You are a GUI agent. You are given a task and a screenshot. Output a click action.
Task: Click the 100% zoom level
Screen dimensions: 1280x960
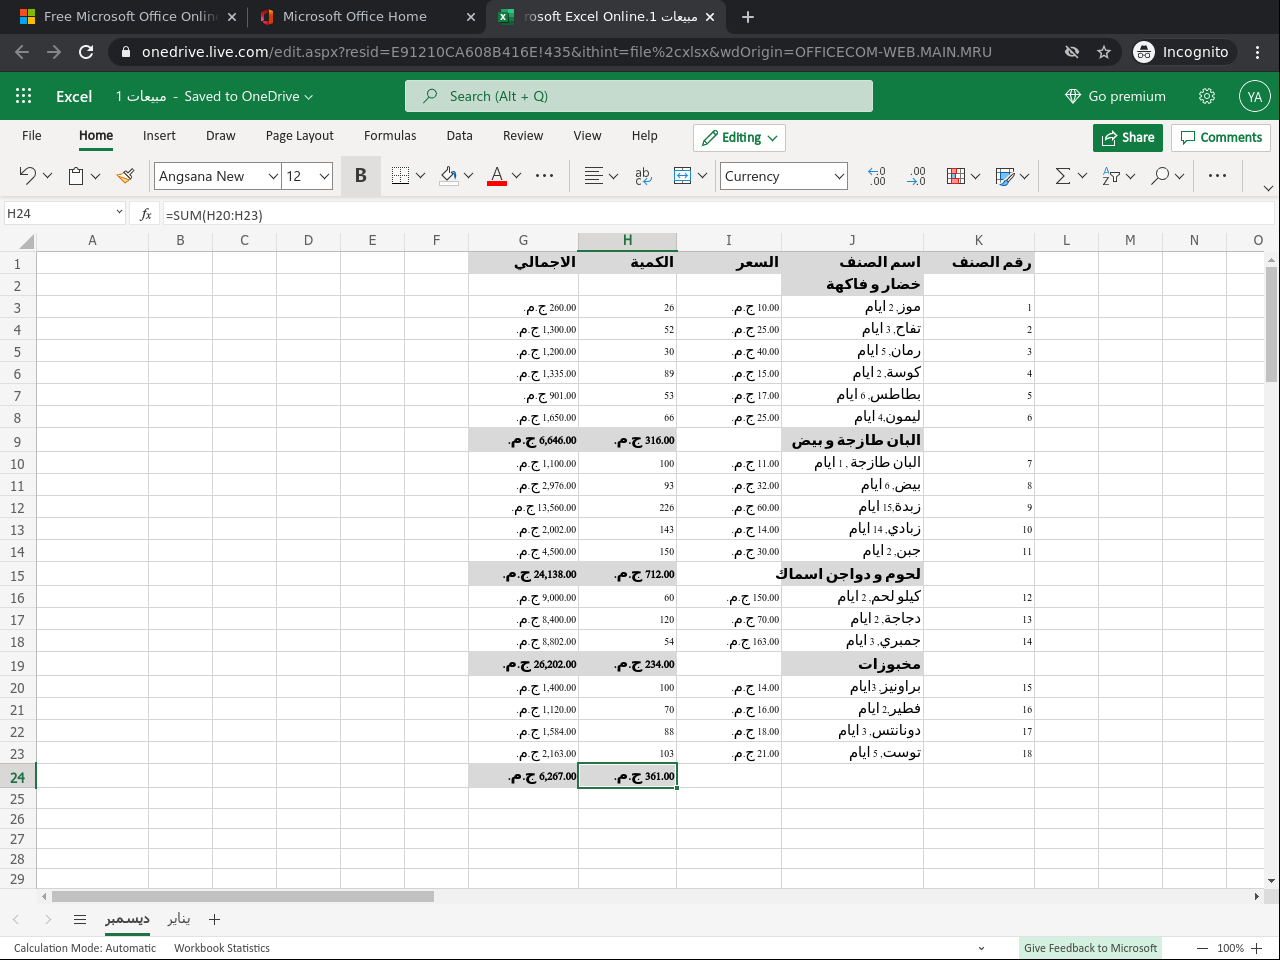tap(1231, 948)
